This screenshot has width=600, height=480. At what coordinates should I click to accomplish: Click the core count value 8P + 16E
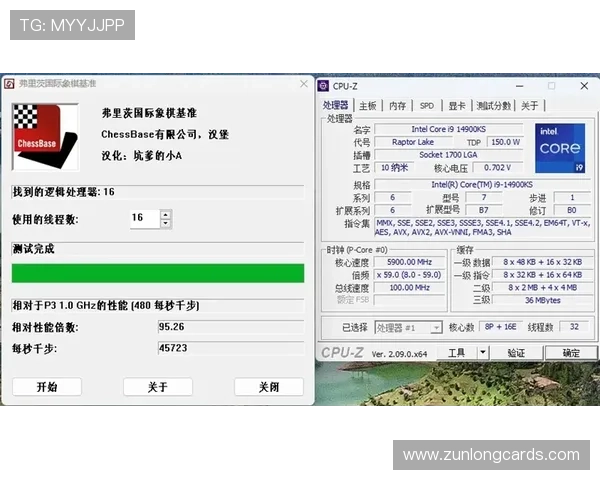click(500, 327)
